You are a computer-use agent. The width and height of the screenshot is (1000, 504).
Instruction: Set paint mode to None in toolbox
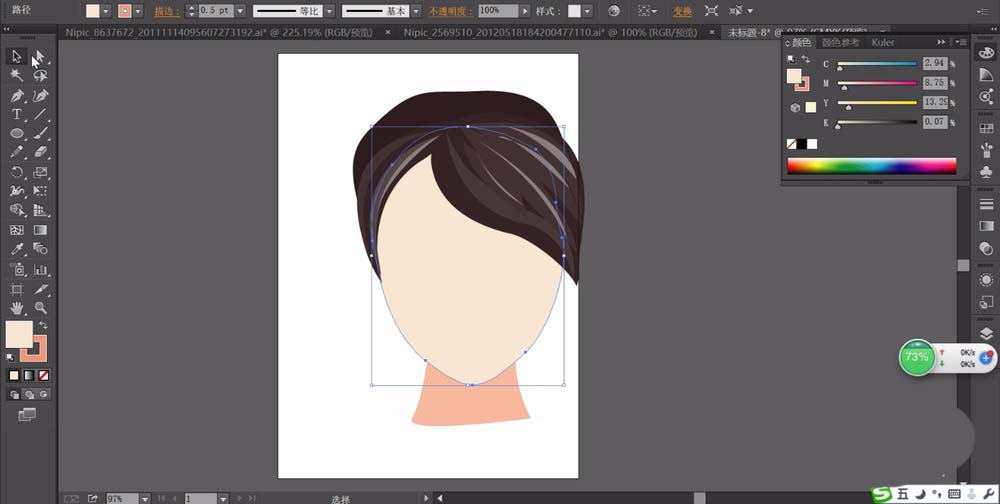coord(43,376)
